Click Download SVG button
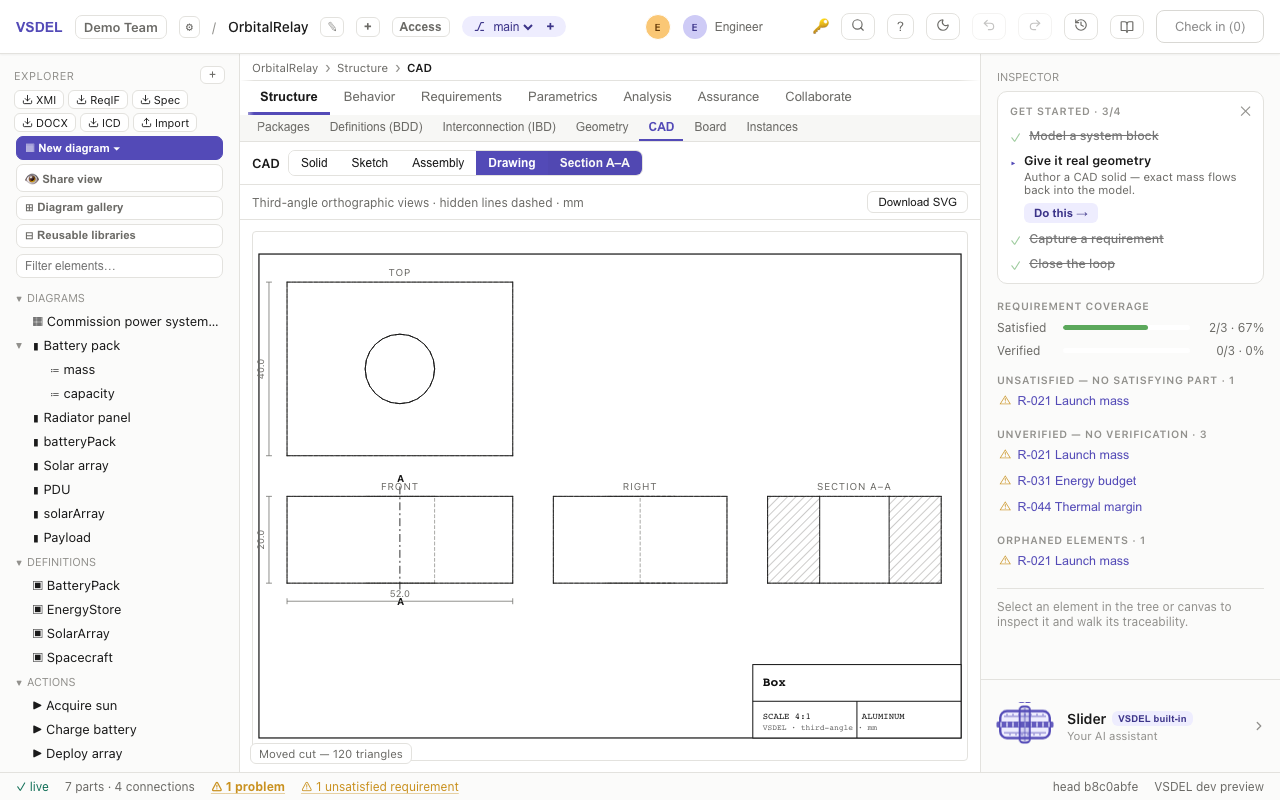This screenshot has height=800, width=1280. tap(917, 202)
